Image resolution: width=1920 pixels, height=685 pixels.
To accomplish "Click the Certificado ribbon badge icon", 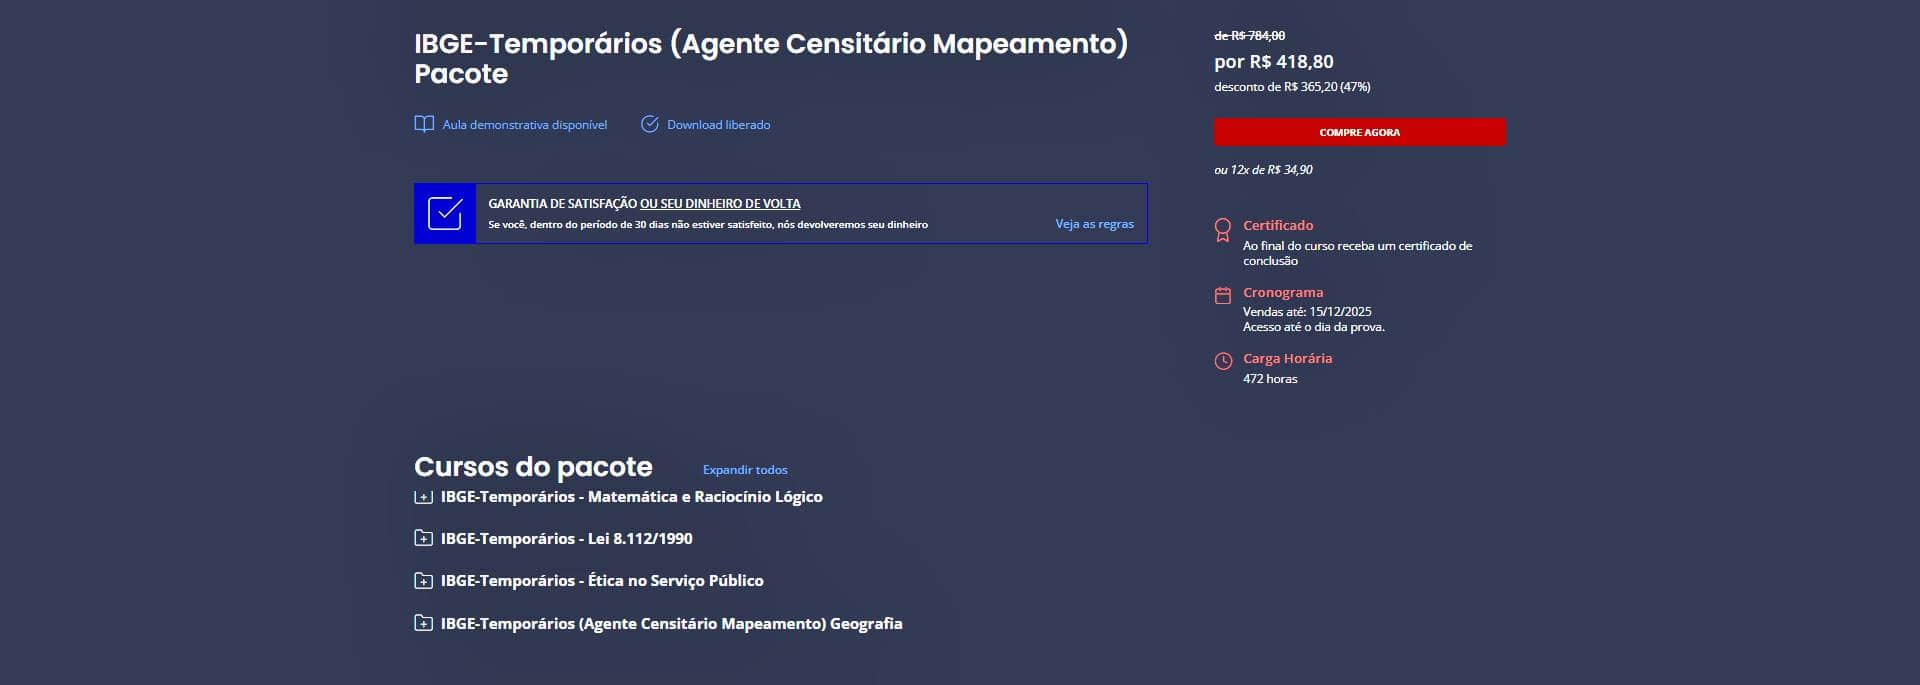I will point(1222,230).
